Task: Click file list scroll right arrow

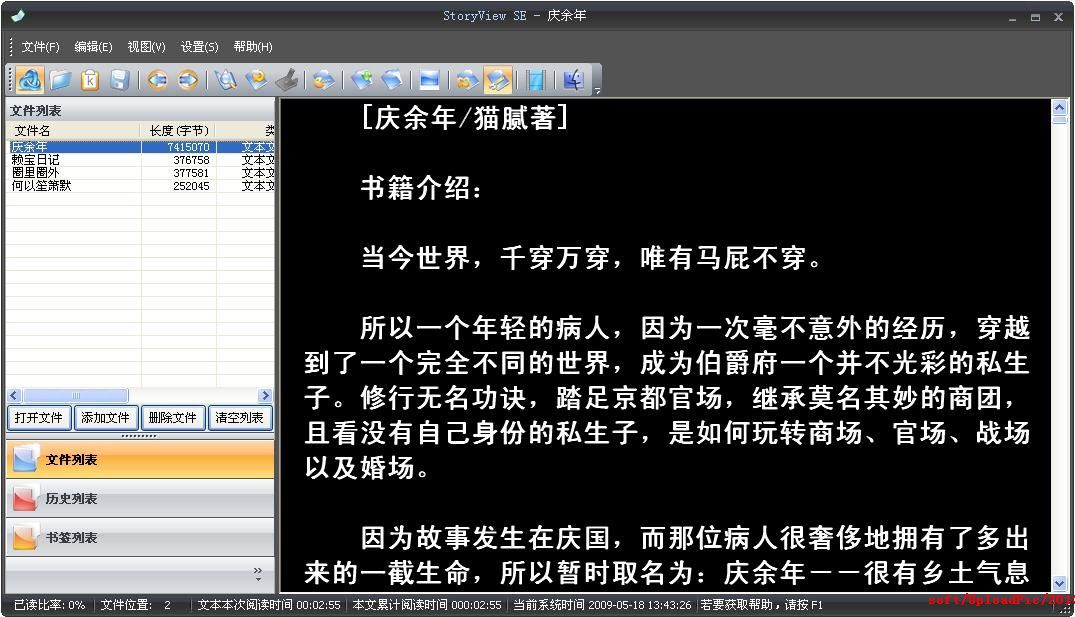Action: [265, 396]
